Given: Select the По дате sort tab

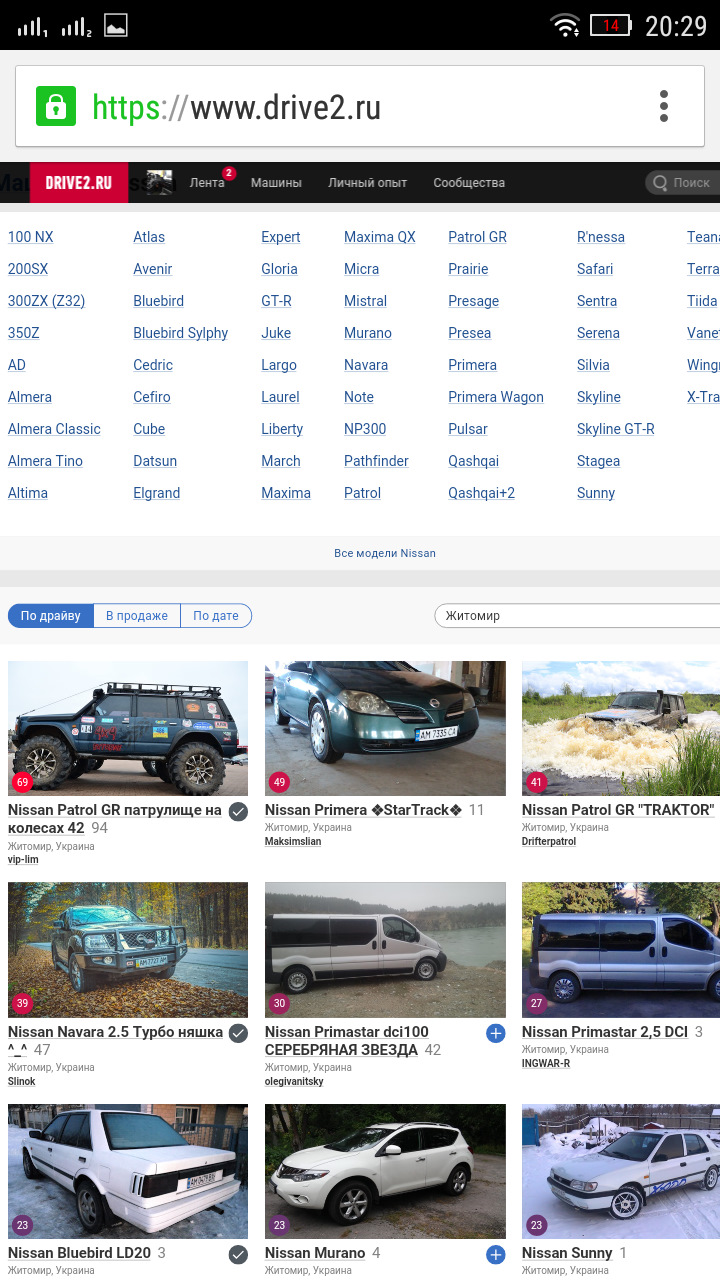Looking at the screenshot, I should 216,616.
